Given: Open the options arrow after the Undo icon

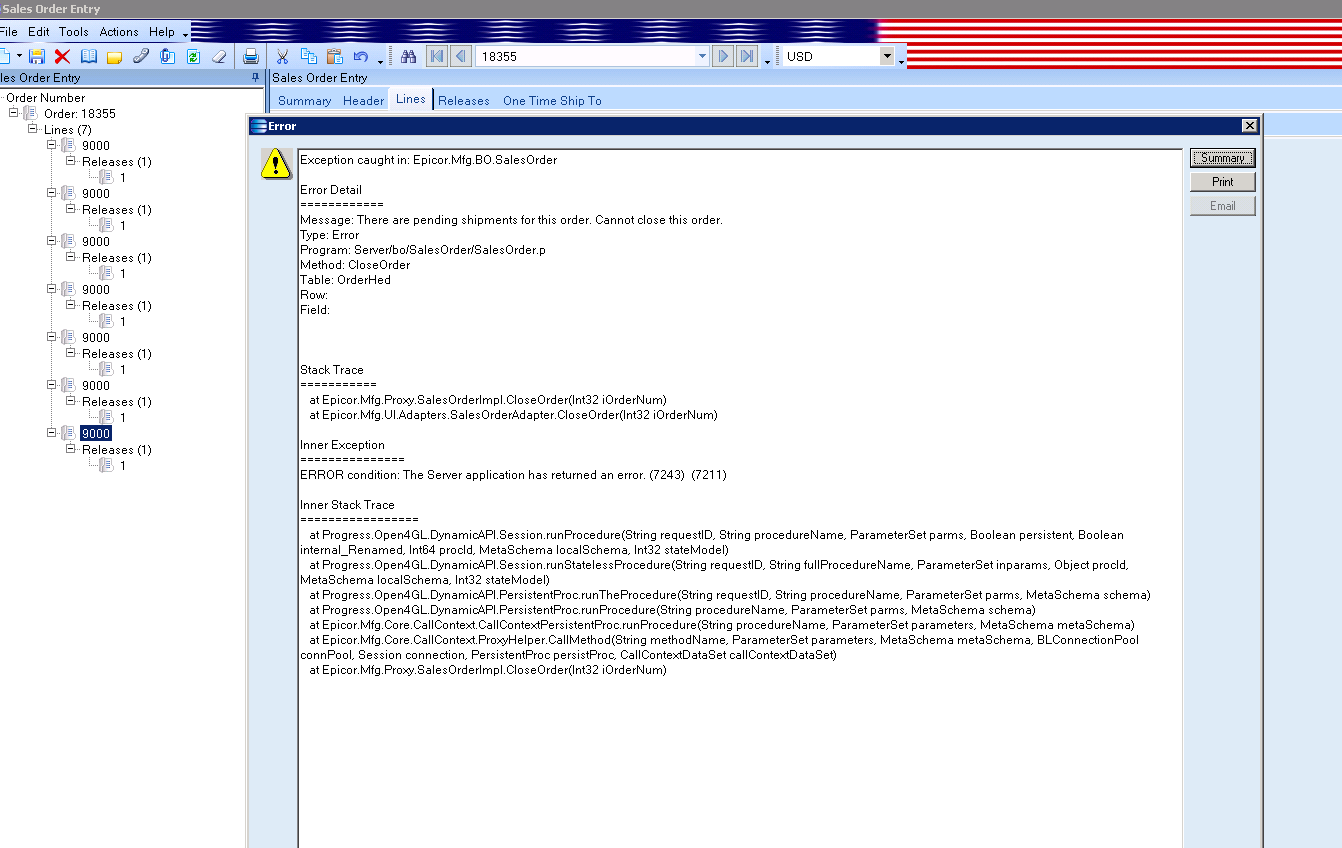Looking at the screenshot, I should click(x=380, y=60).
